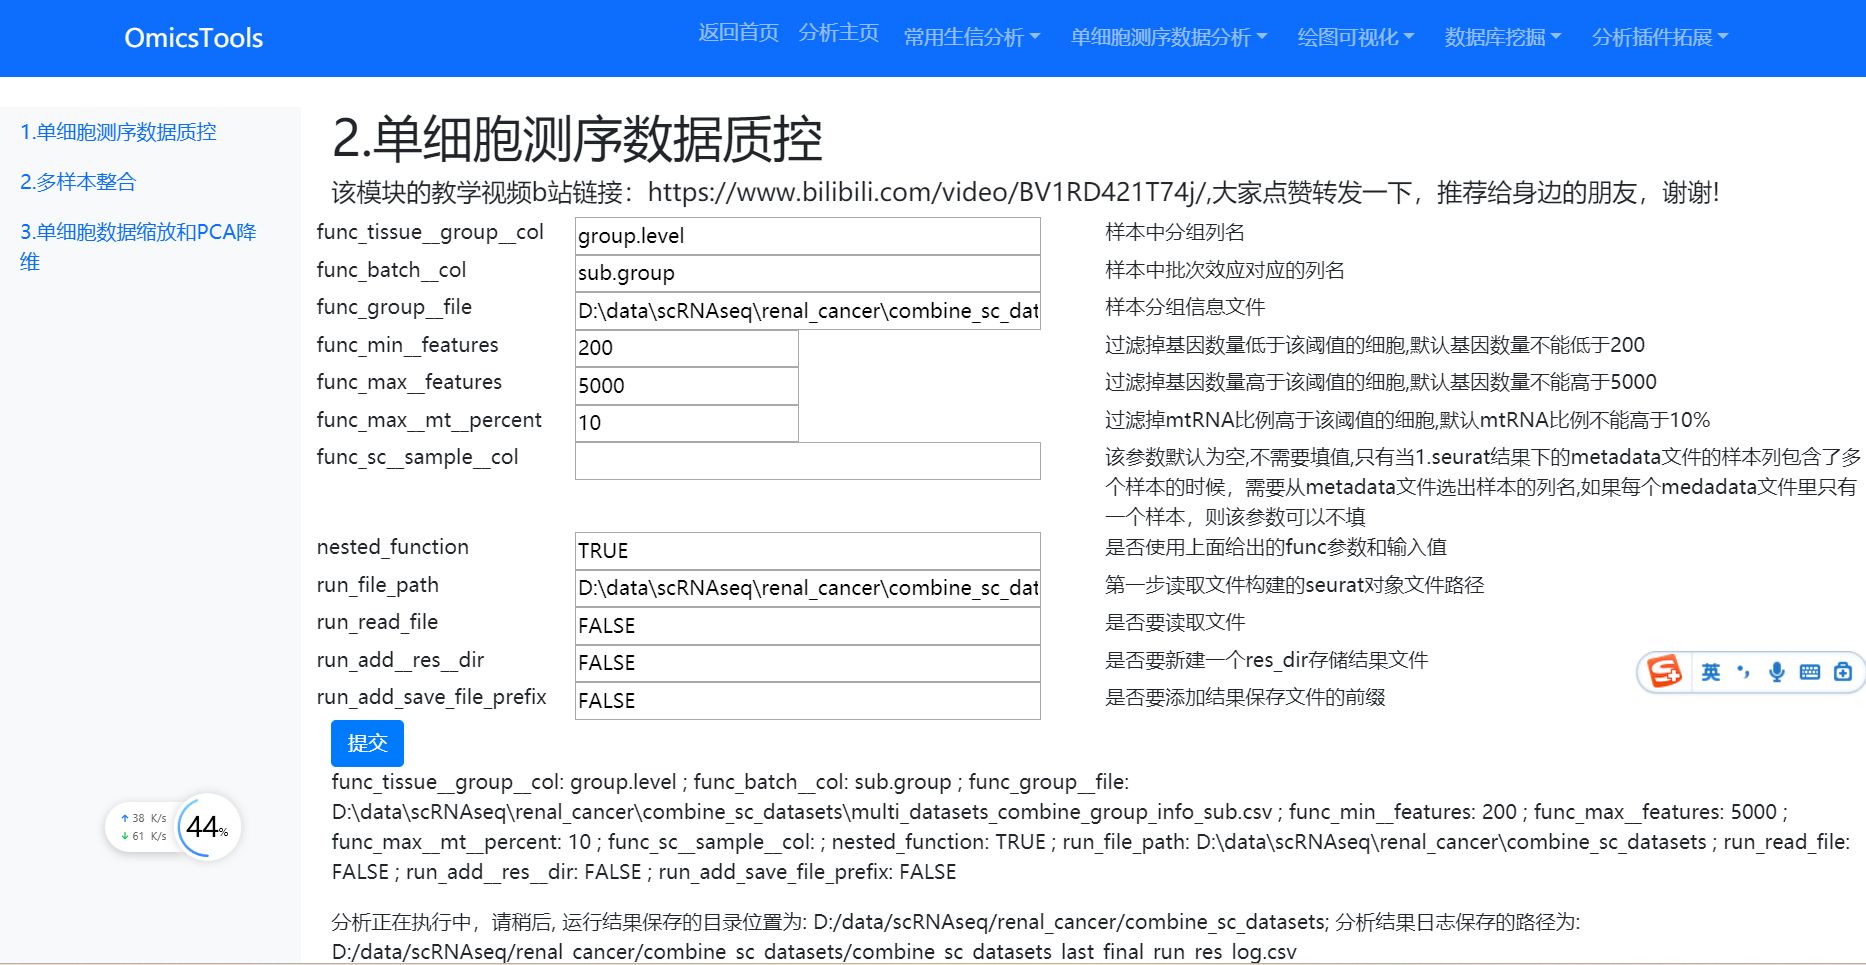Click the network speed indicator widget

coord(143,827)
